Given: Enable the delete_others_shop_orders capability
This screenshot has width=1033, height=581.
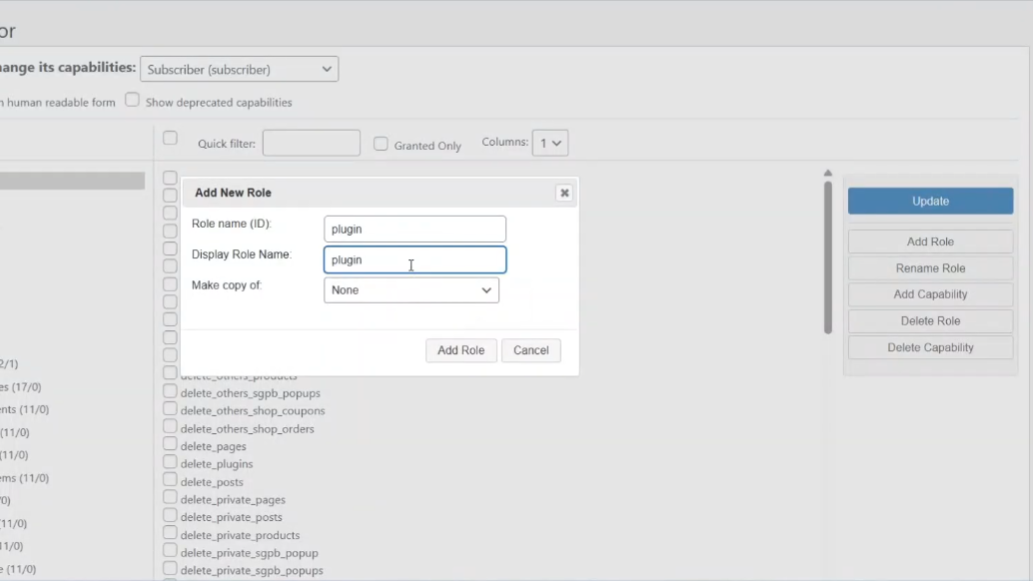Looking at the screenshot, I should 169,427.
